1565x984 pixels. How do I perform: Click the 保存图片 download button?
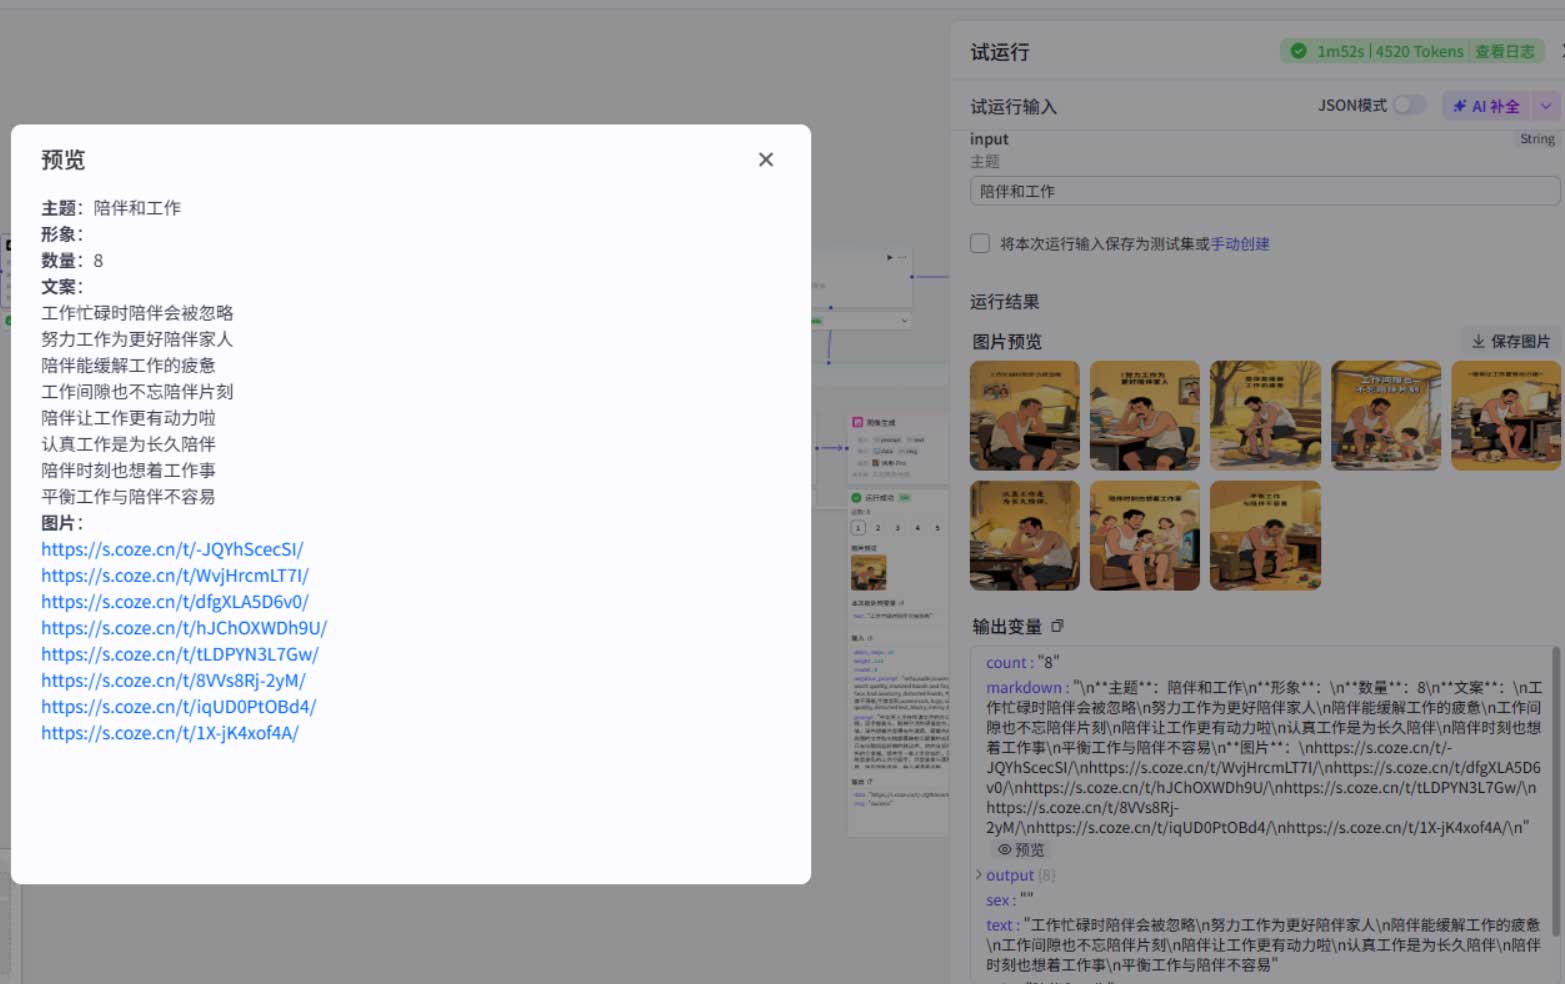point(1511,341)
